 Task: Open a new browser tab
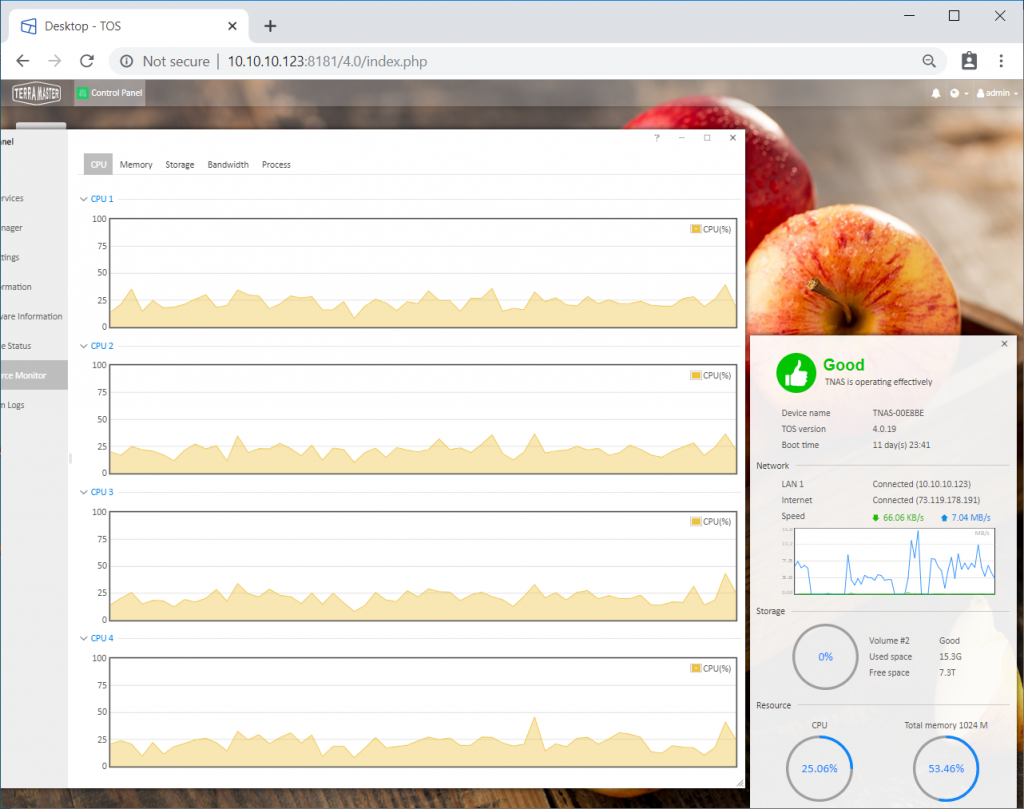point(270,26)
